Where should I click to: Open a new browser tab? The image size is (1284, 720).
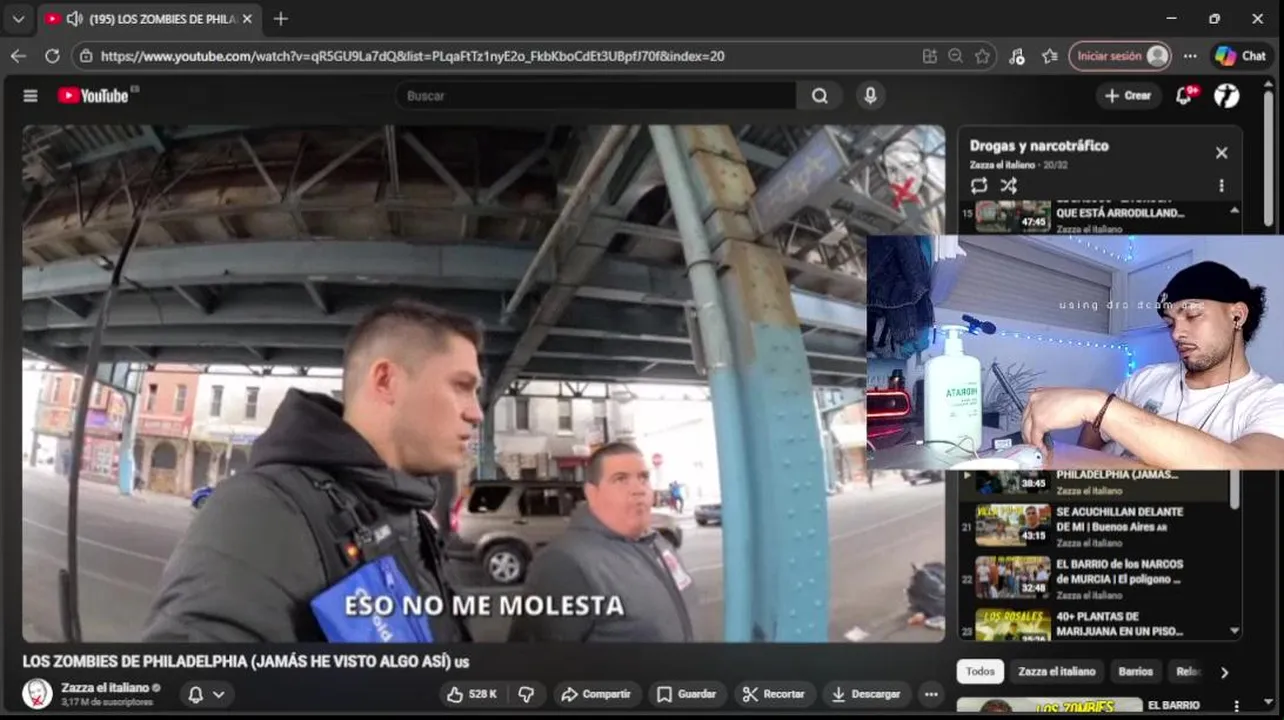coord(281,19)
